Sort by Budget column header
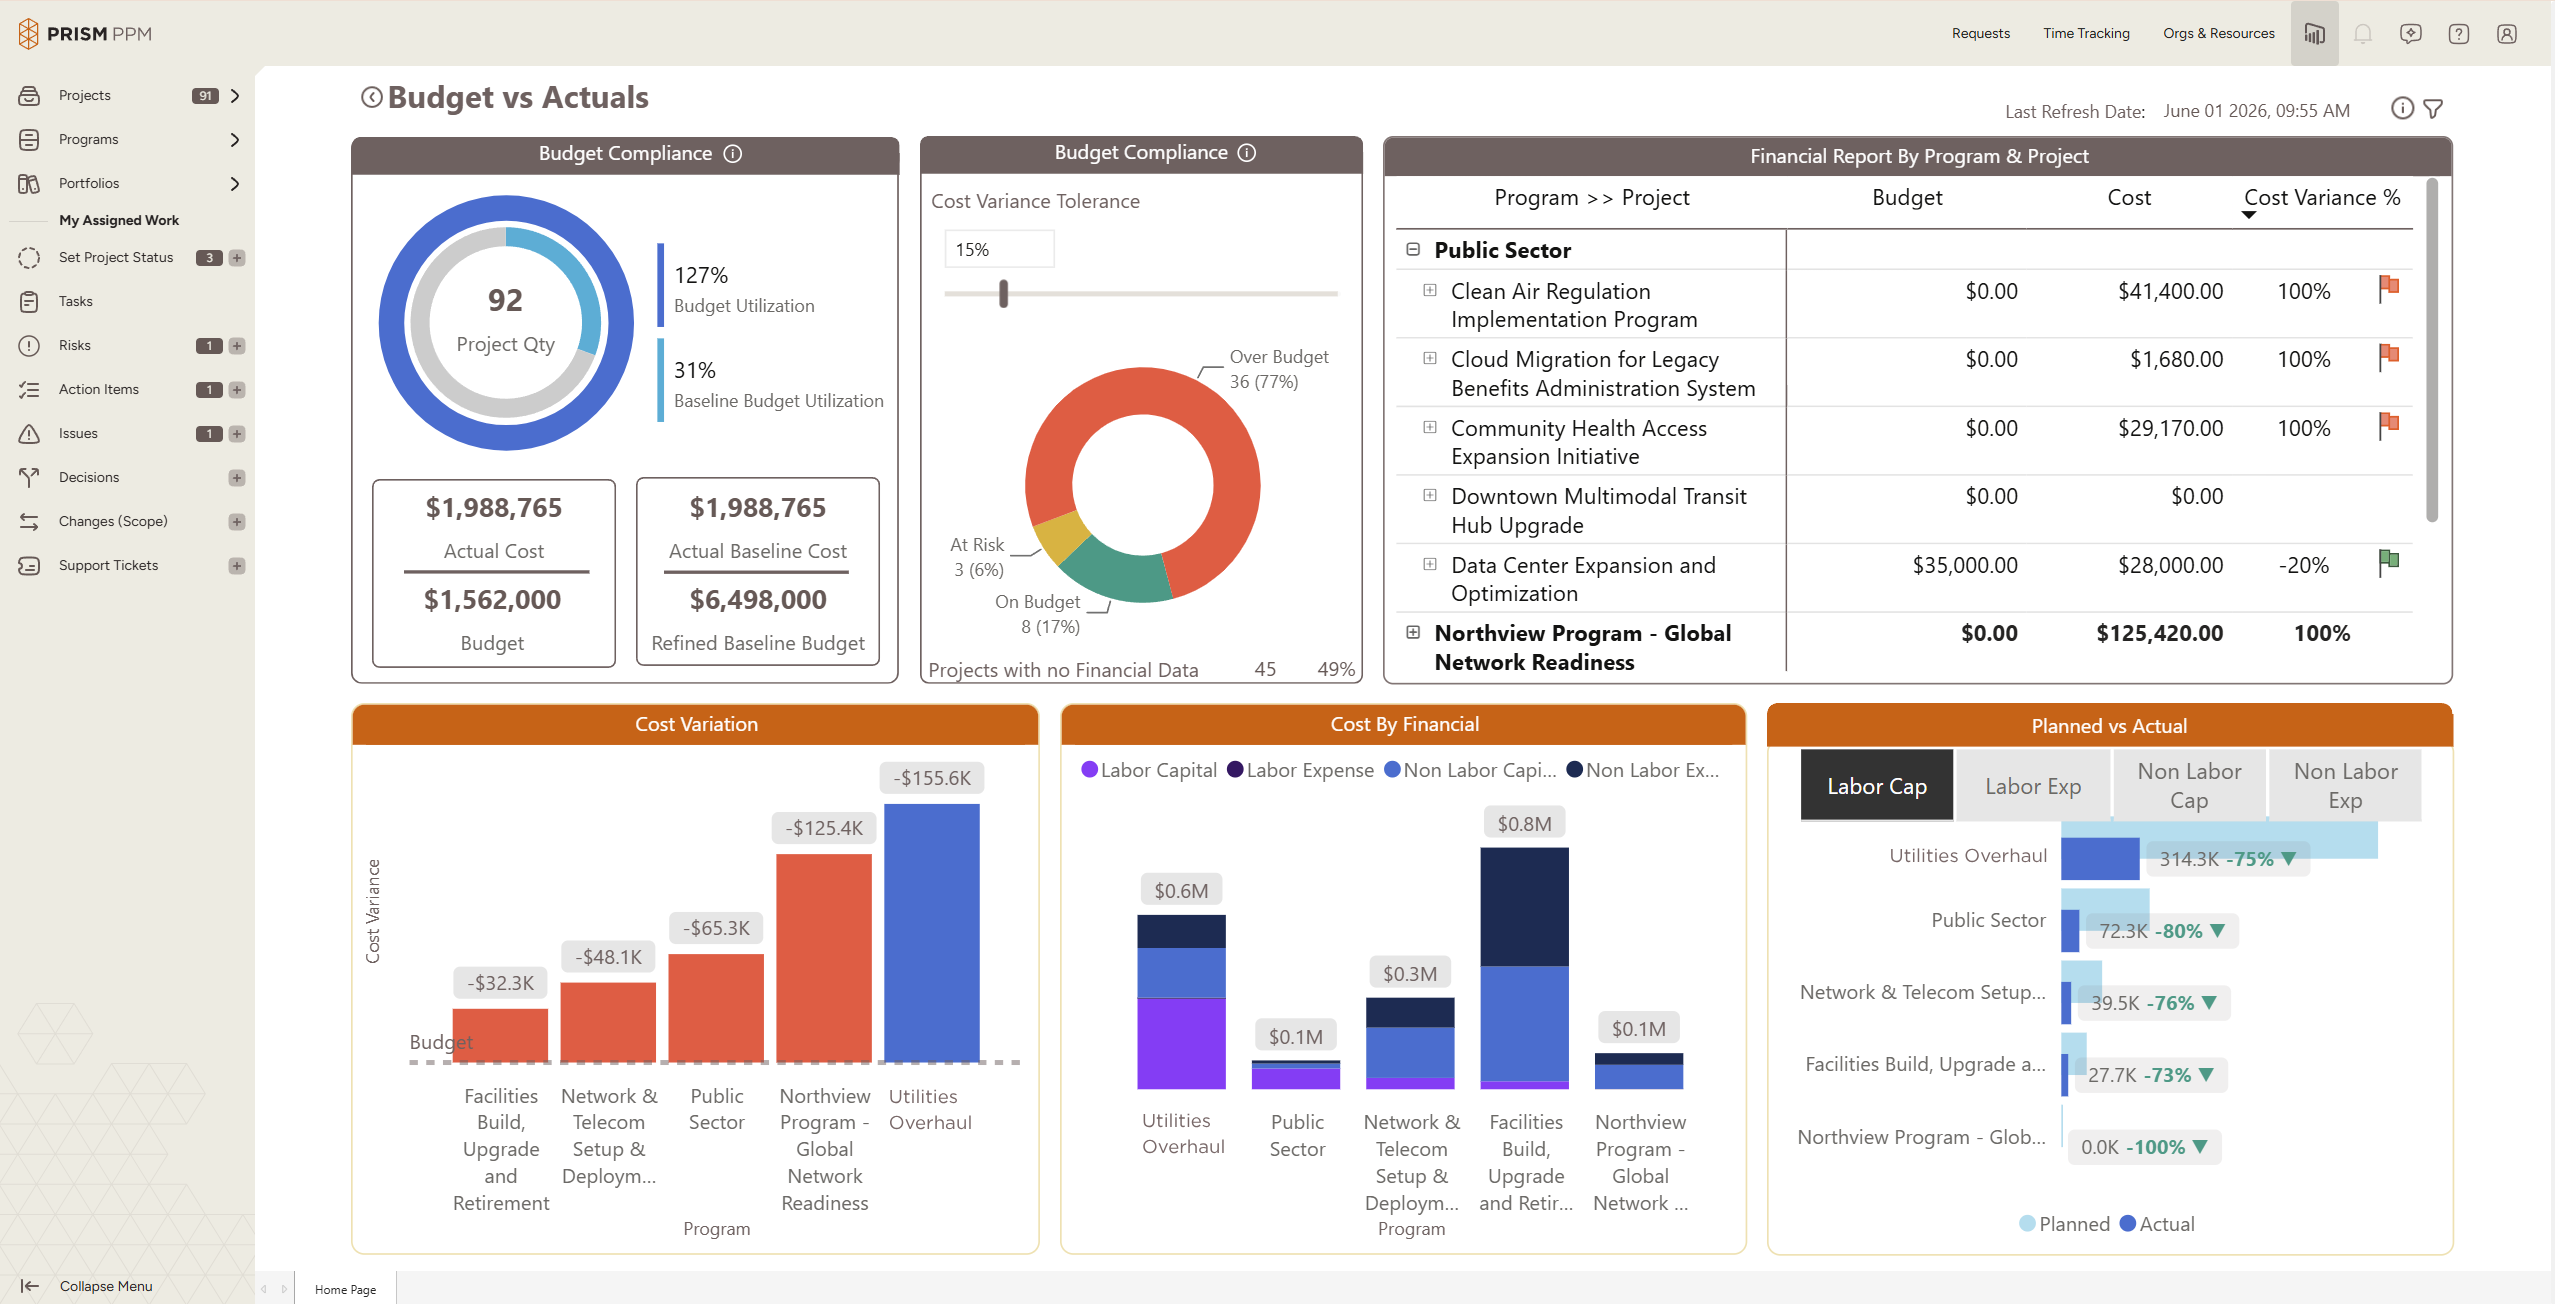Viewport: 2555px width, 1304px height. click(1907, 198)
